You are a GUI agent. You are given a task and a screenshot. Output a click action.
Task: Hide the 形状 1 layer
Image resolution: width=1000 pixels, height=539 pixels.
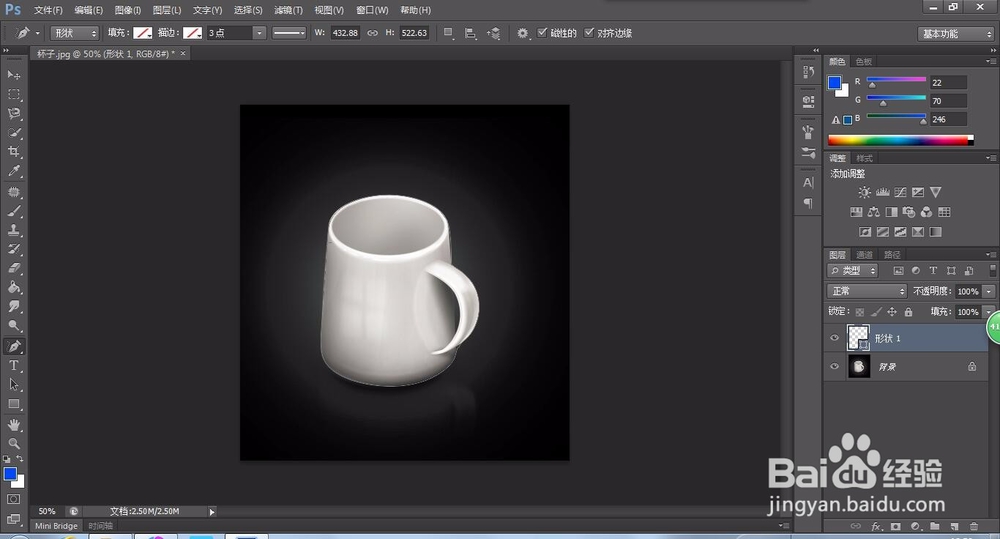click(x=834, y=338)
